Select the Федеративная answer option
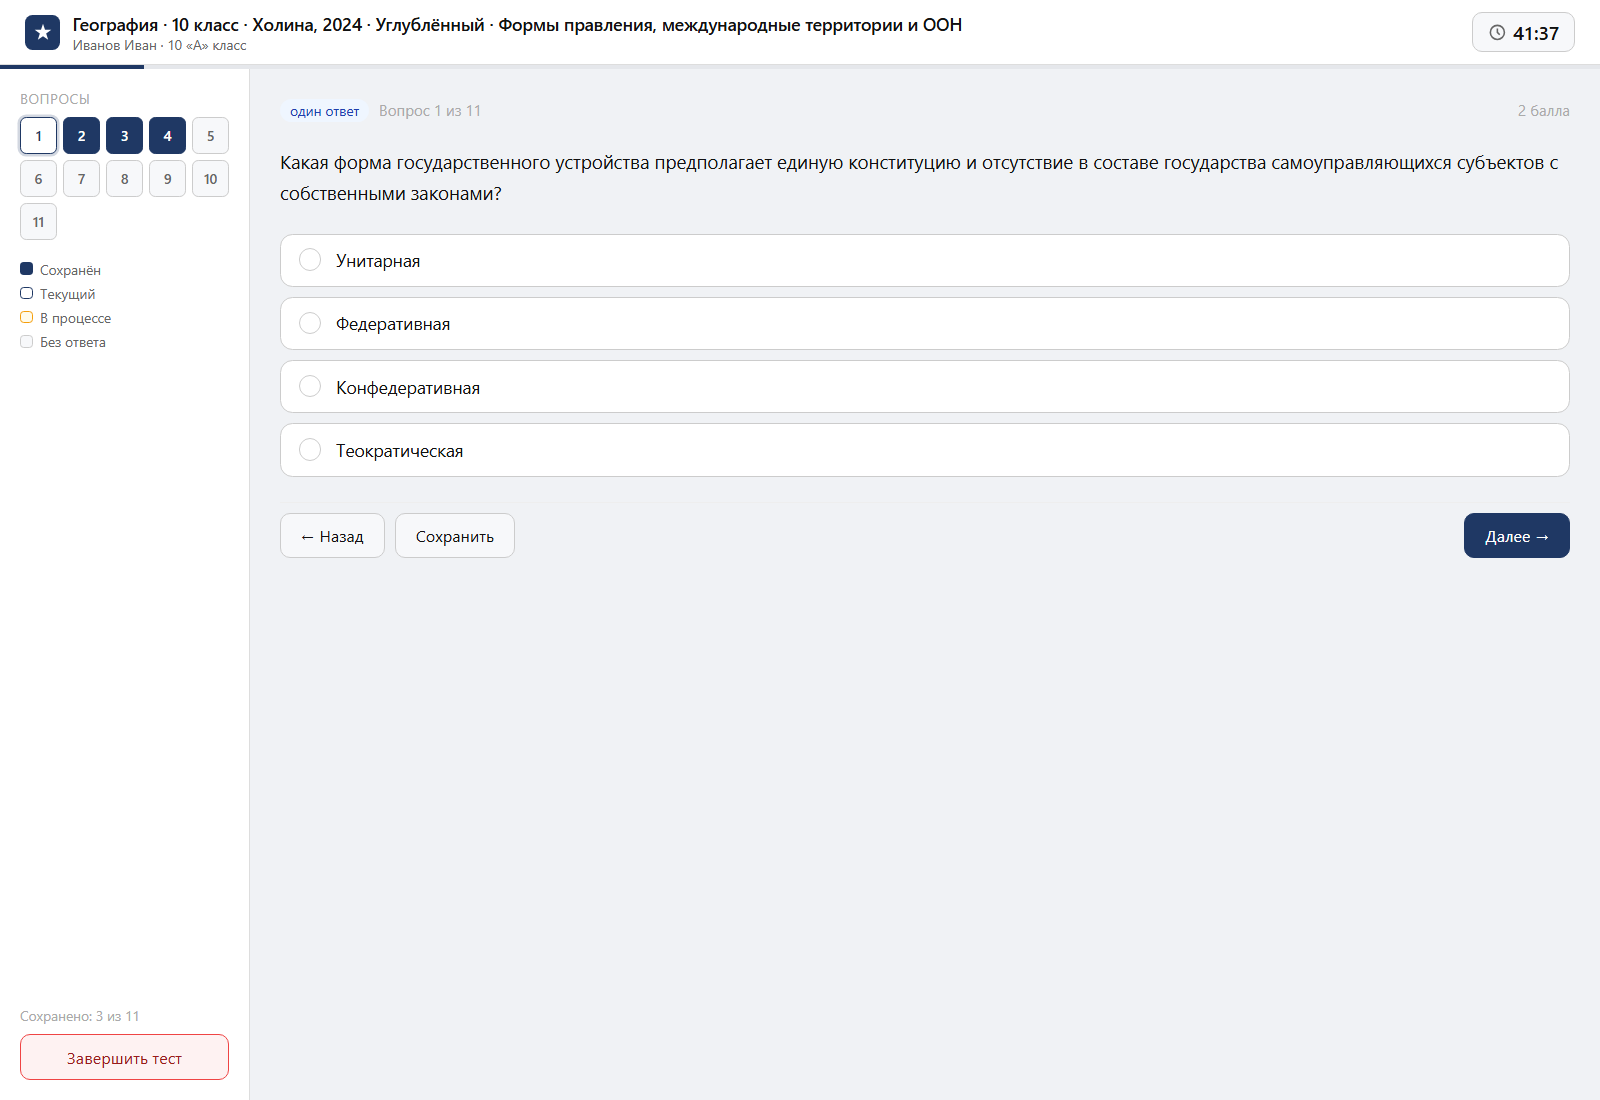This screenshot has width=1600, height=1100. [924, 324]
